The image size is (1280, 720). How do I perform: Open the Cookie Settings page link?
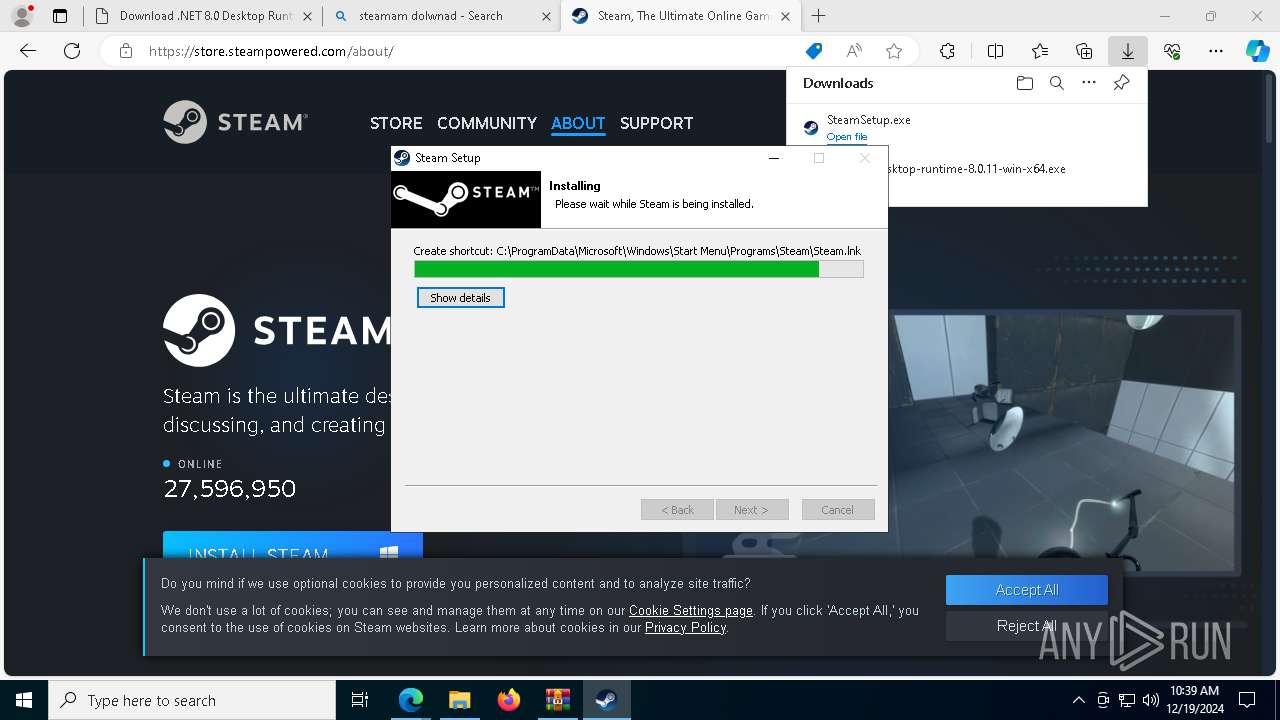coord(691,610)
